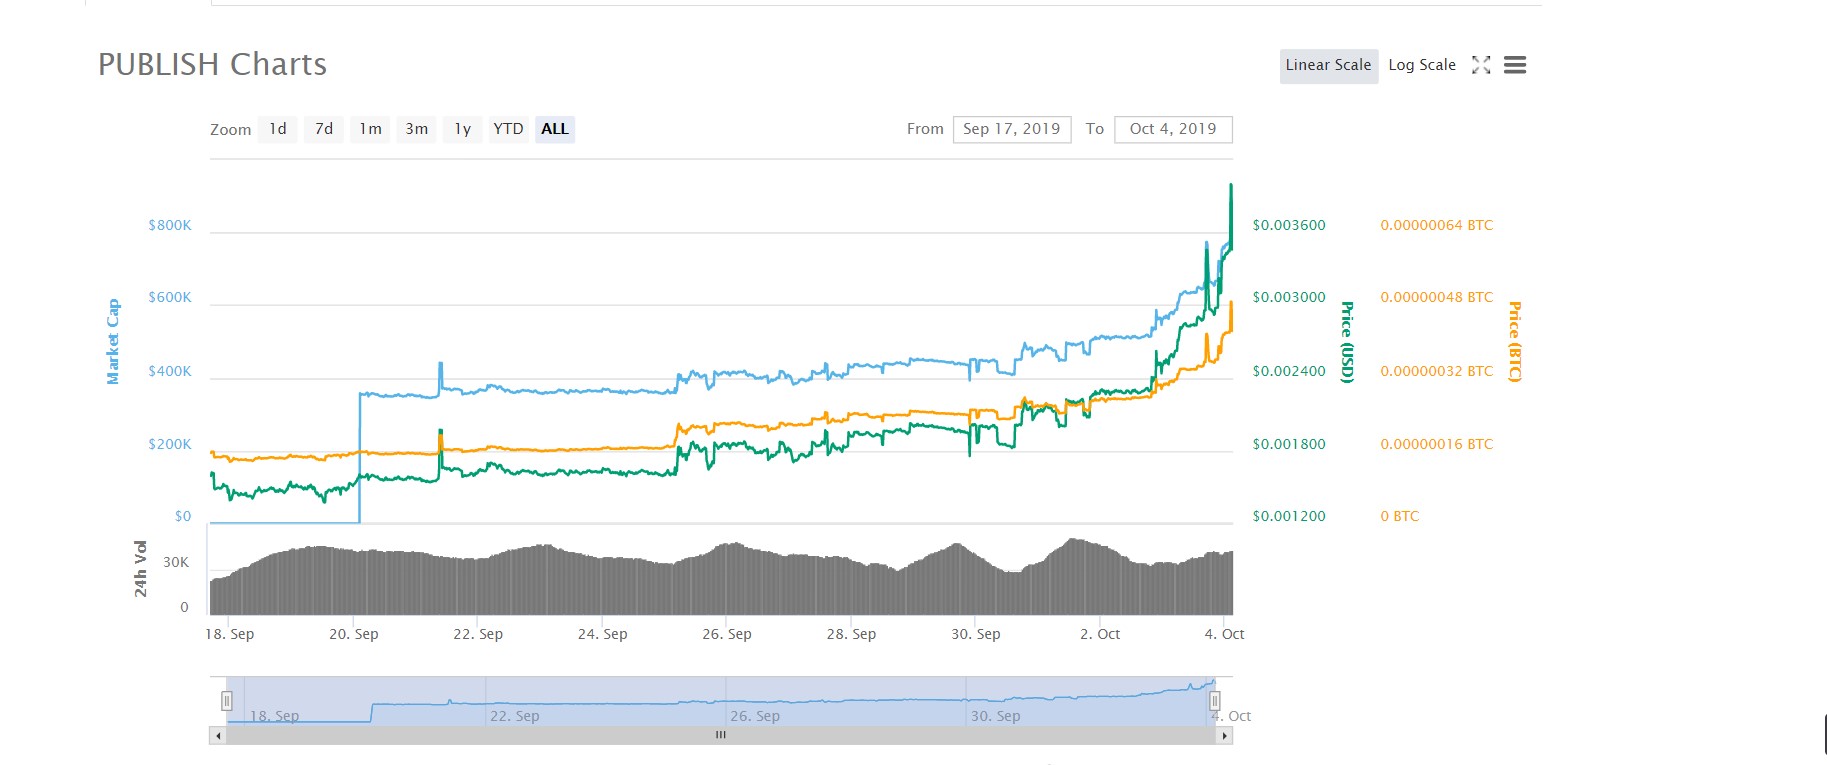Click the $400K market cap label
The image size is (1827, 765).
pos(170,371)
